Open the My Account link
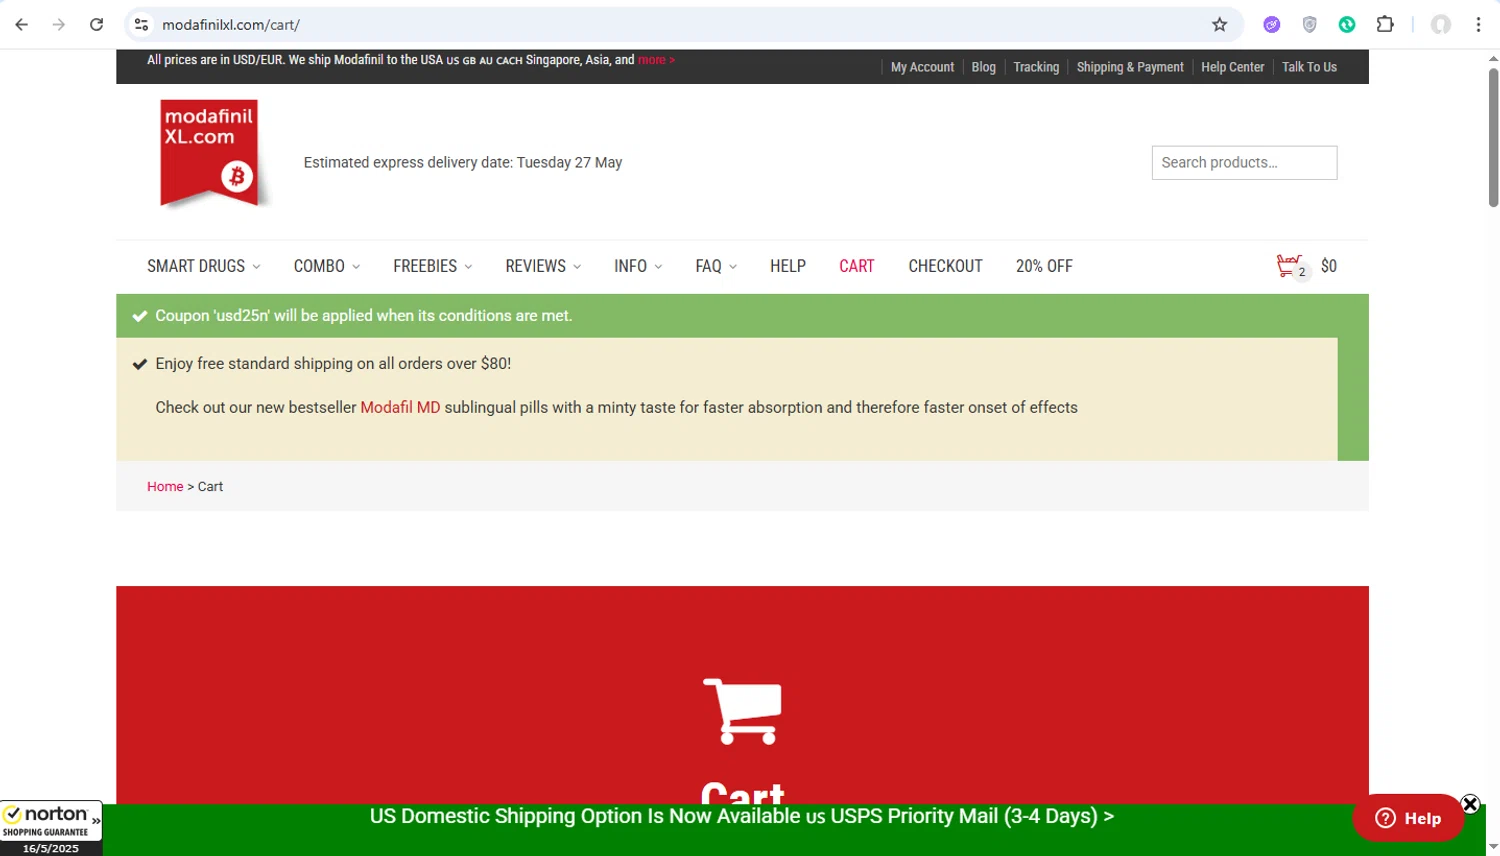 (x=922, y=67)
